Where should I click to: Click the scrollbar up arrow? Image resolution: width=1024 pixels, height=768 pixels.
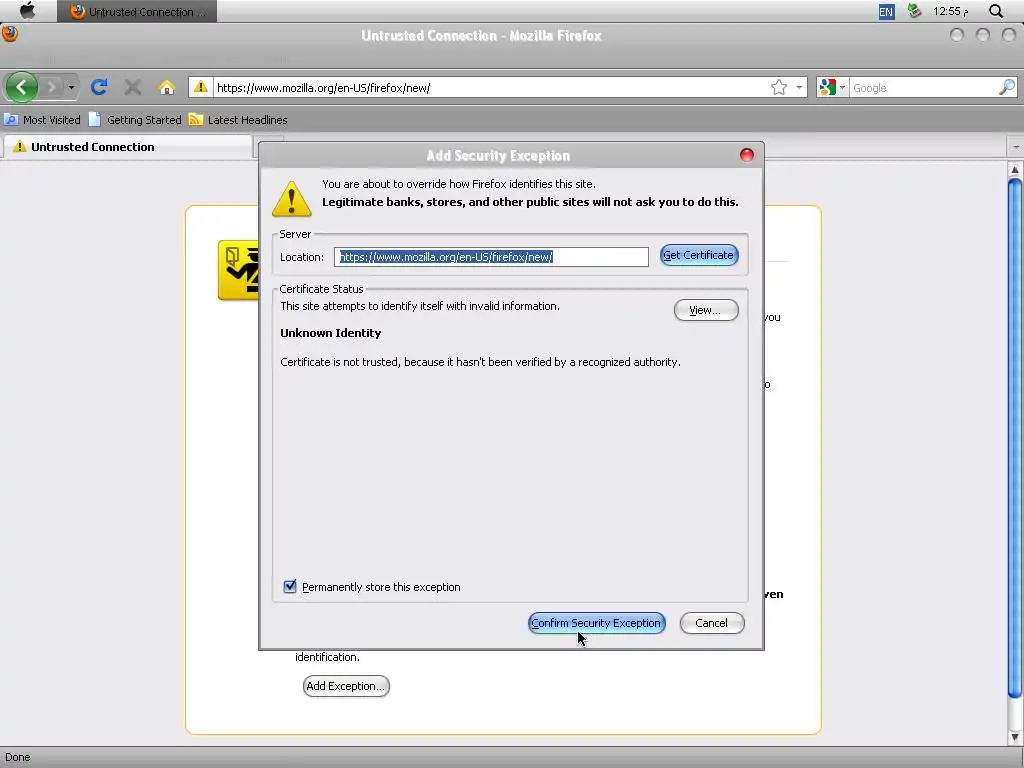(x=1015, y=170)
